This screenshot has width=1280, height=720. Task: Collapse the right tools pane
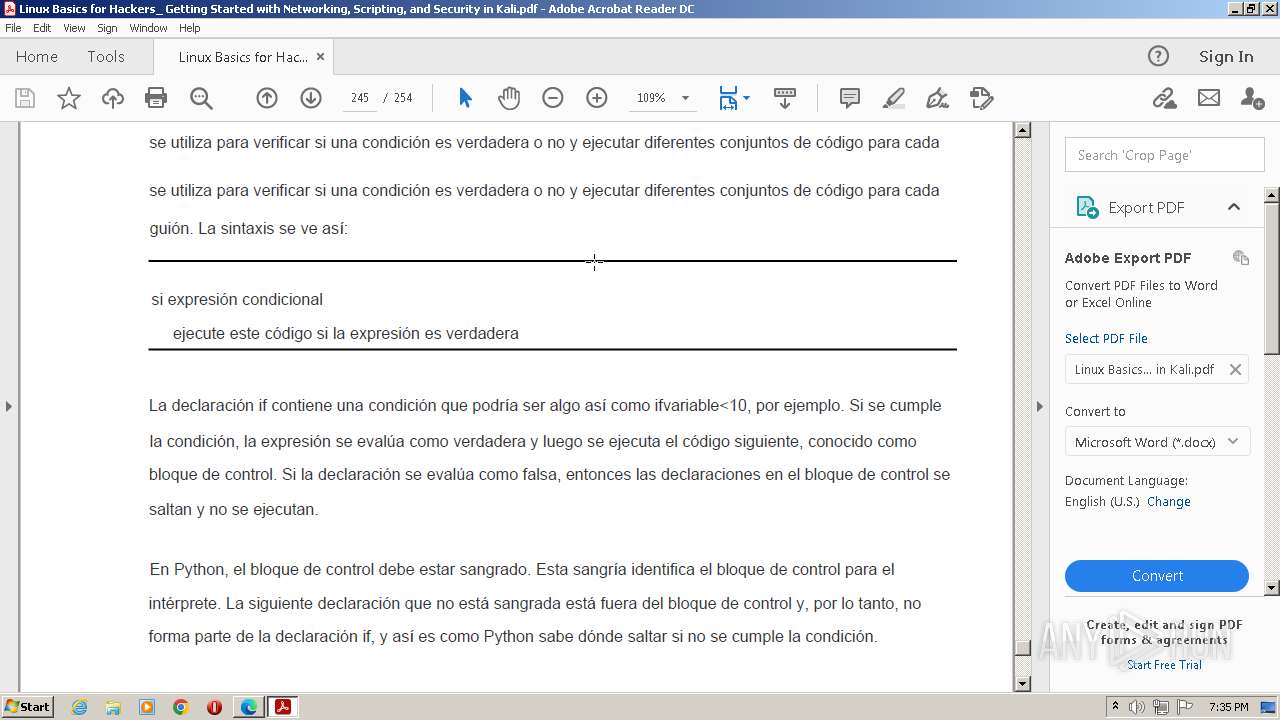[1040, 406]
